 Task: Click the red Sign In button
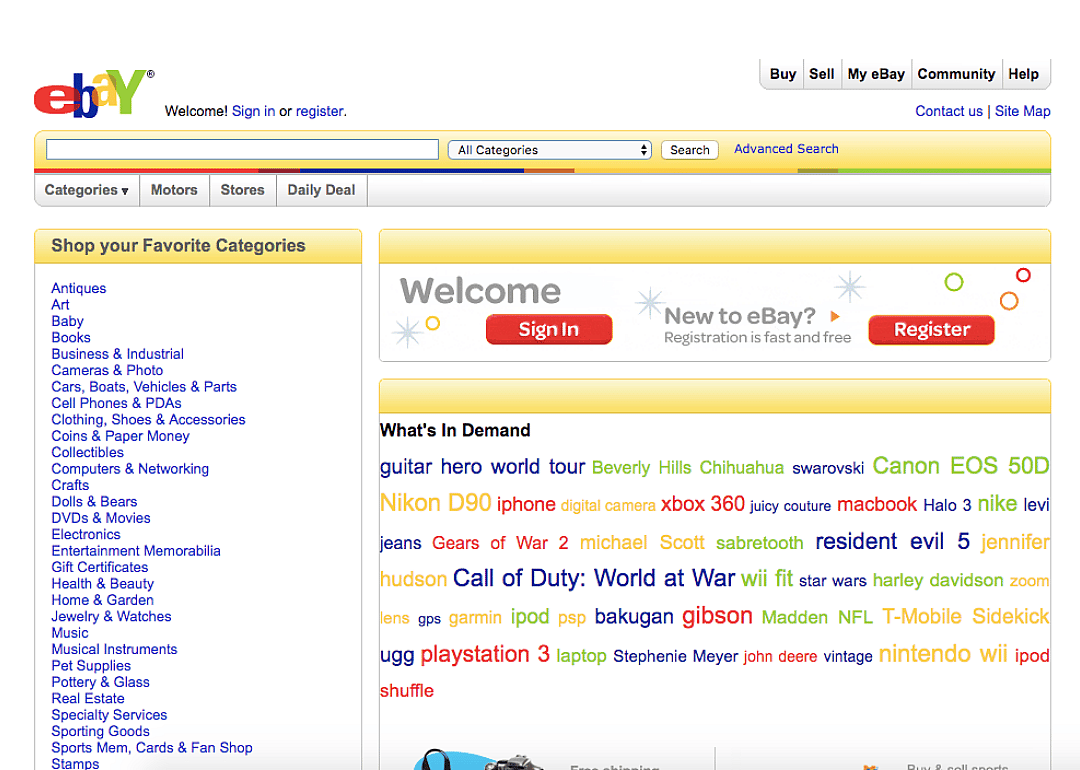click(549, 329)
